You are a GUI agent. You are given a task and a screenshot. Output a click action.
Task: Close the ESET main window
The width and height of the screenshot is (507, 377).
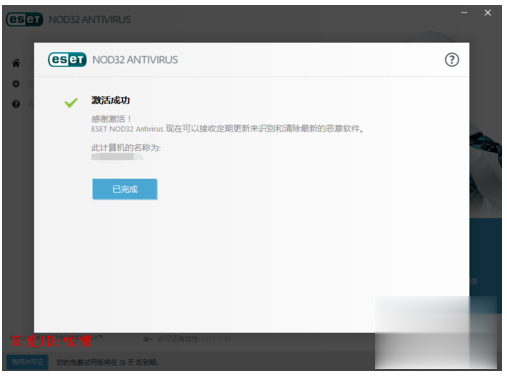[488, 13]
